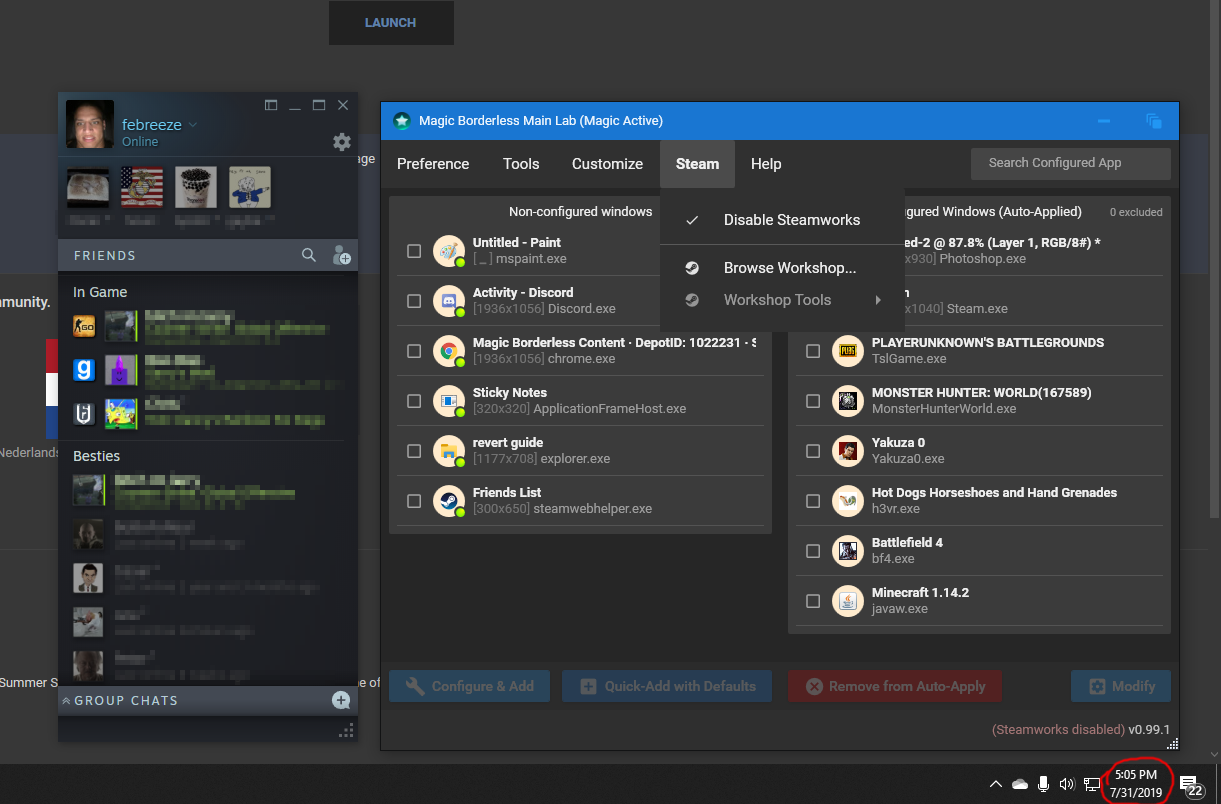The width and height of the screenshot is (1221, 804).
Task: Collapse the Besties friends group
Action: (x=96, y=456)
